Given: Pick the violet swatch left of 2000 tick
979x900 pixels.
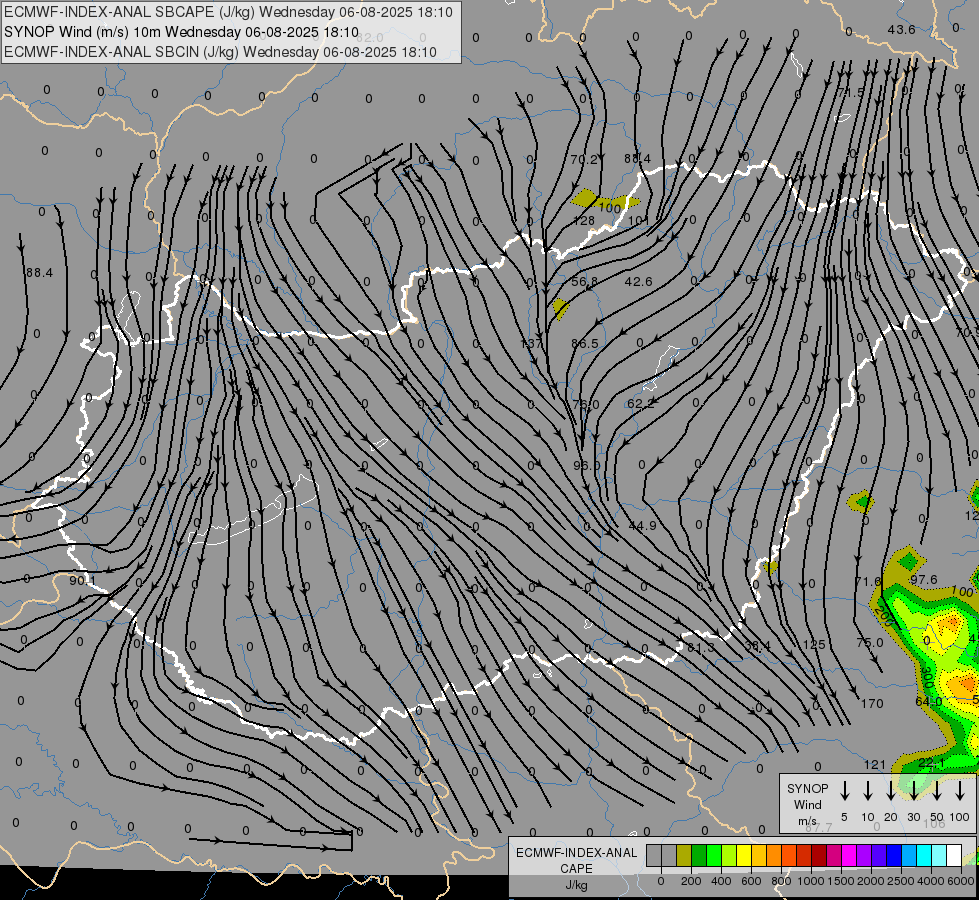Looking at the screenshot, I should tap(864, 855).
